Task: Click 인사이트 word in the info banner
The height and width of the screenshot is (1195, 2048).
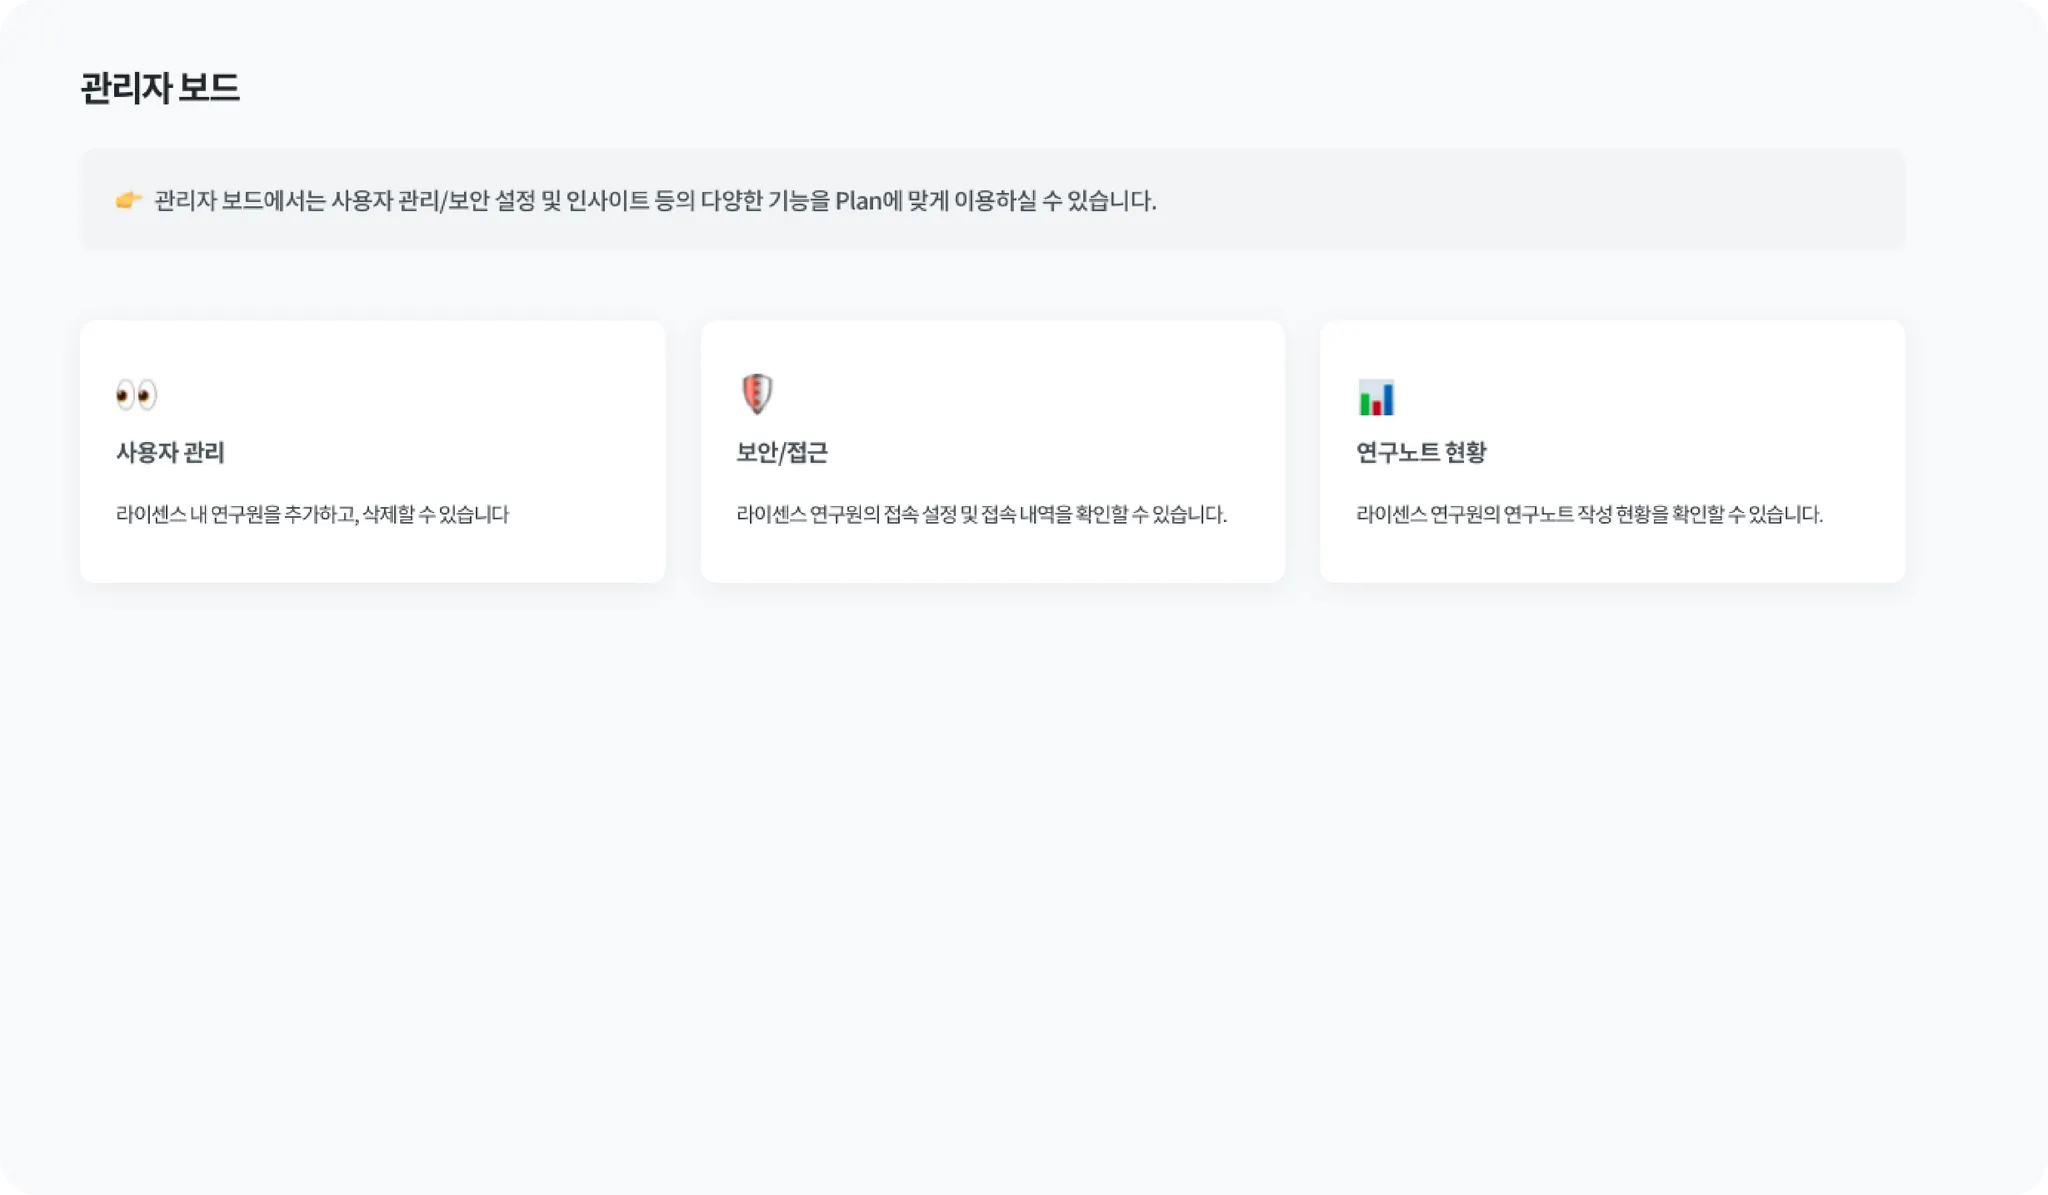Action: click(x=608, y=201)
